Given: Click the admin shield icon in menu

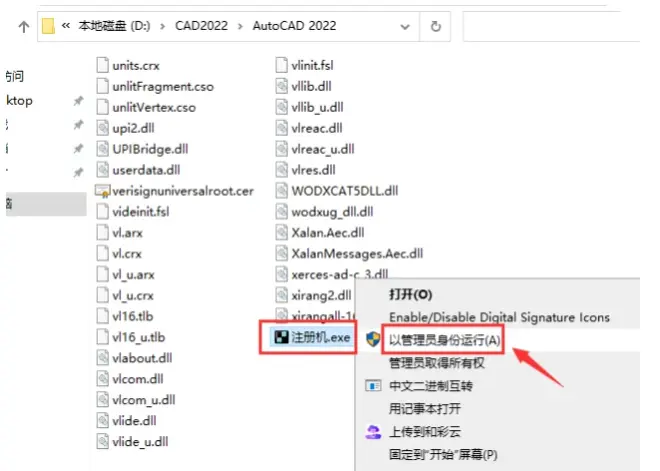Looking at the screenshot, I should tap(373, 339).
